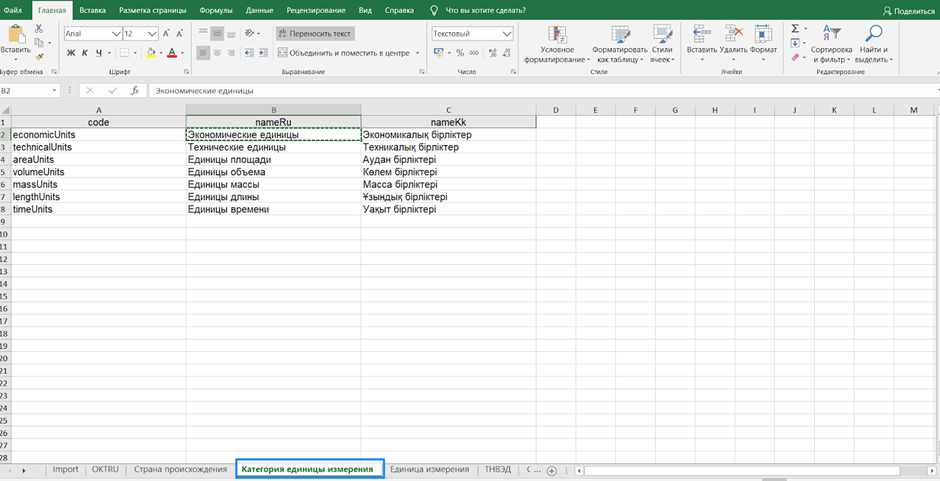Open font color dropdown arrow

point(182,53)
